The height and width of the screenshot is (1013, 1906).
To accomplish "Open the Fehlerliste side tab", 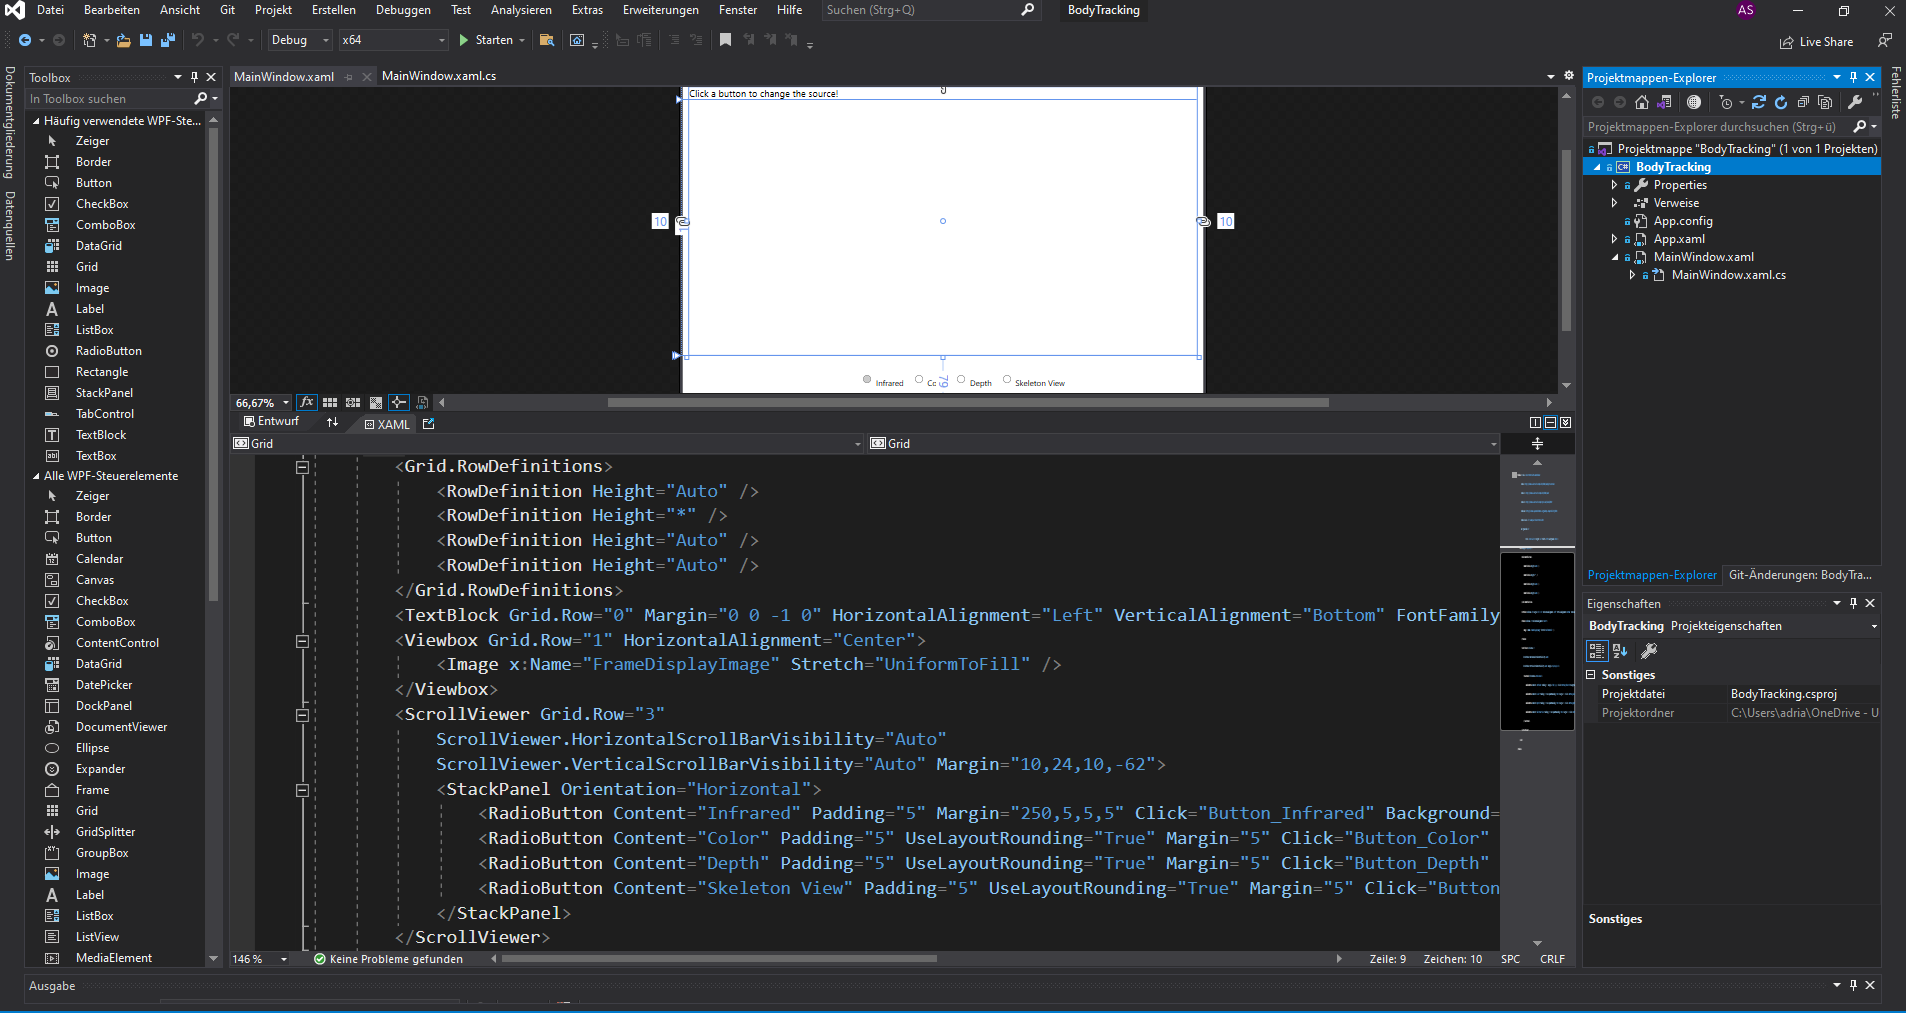I will point(1895,93).
